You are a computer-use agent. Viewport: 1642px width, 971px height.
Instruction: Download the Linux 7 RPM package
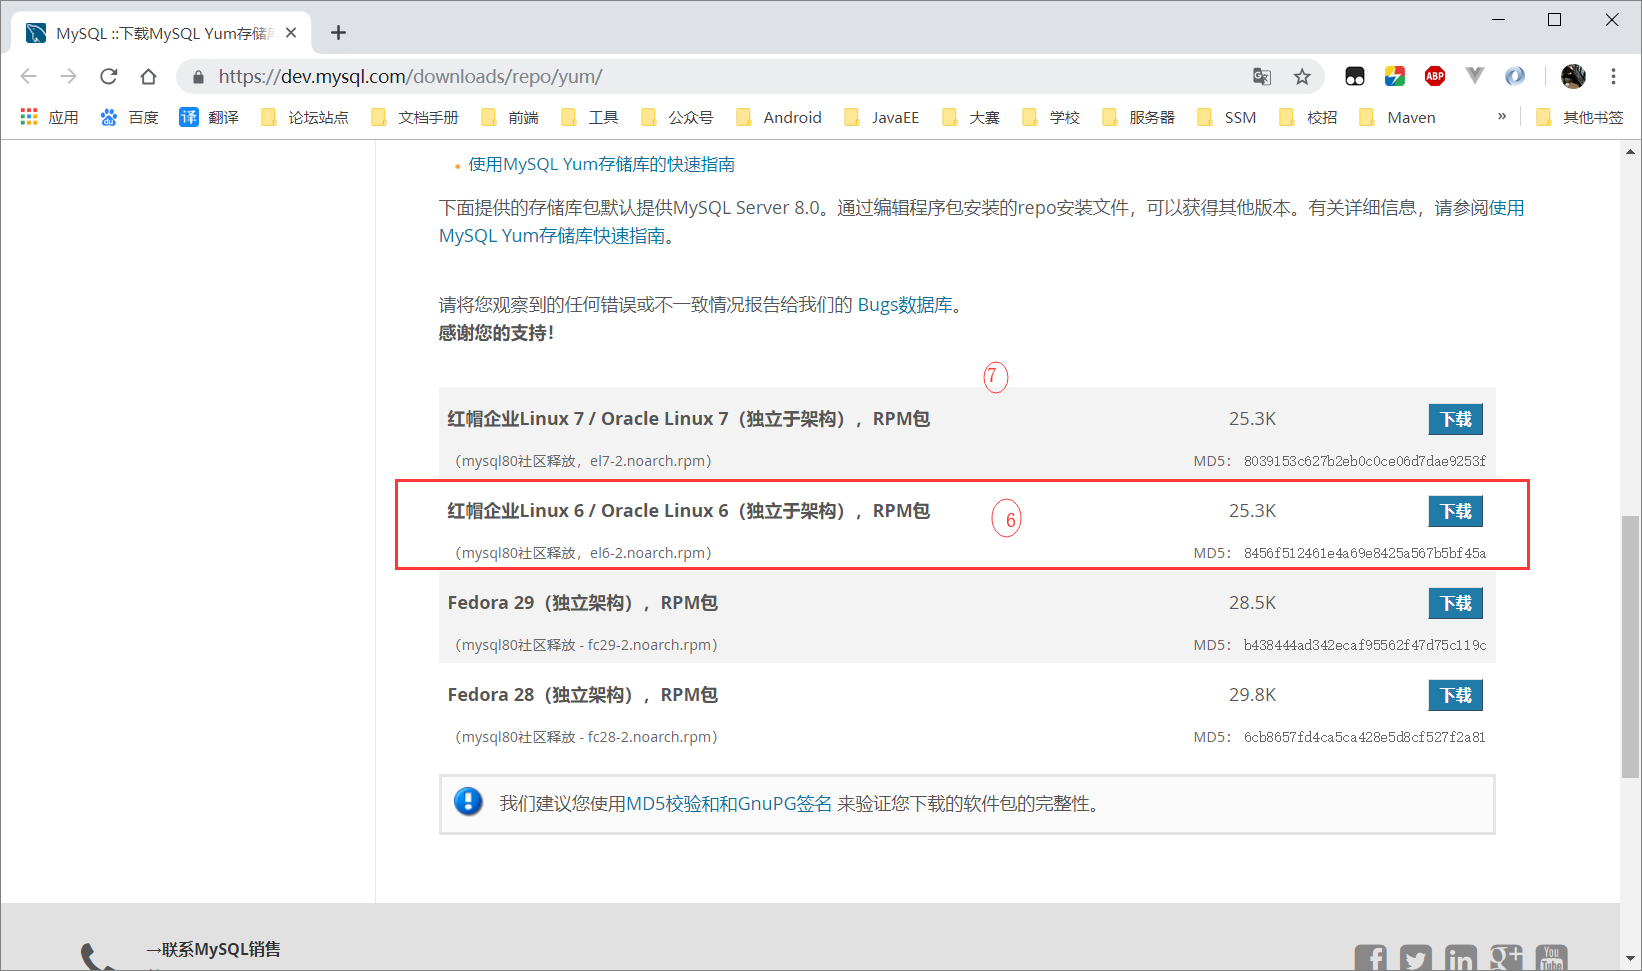1455,419
